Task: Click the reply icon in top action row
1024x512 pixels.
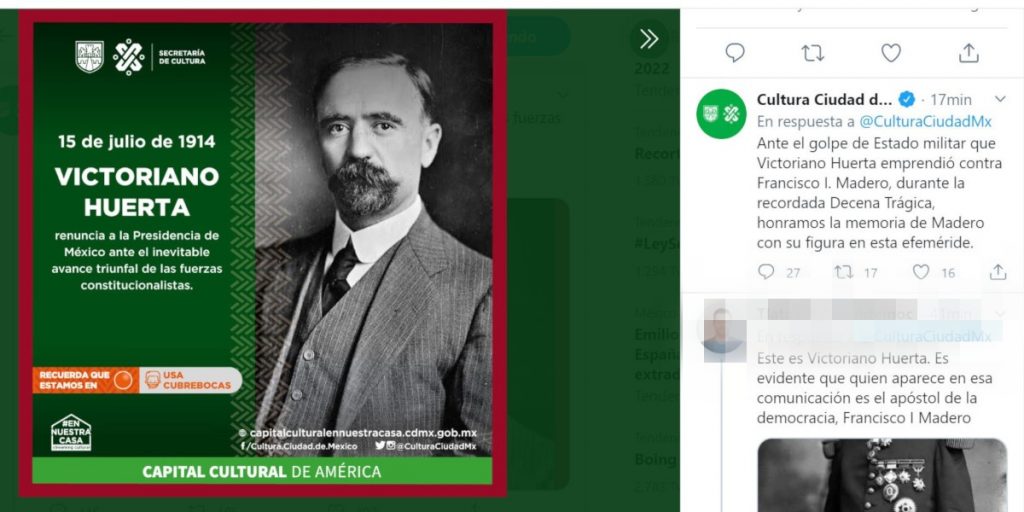Action: tap(735, 53)
